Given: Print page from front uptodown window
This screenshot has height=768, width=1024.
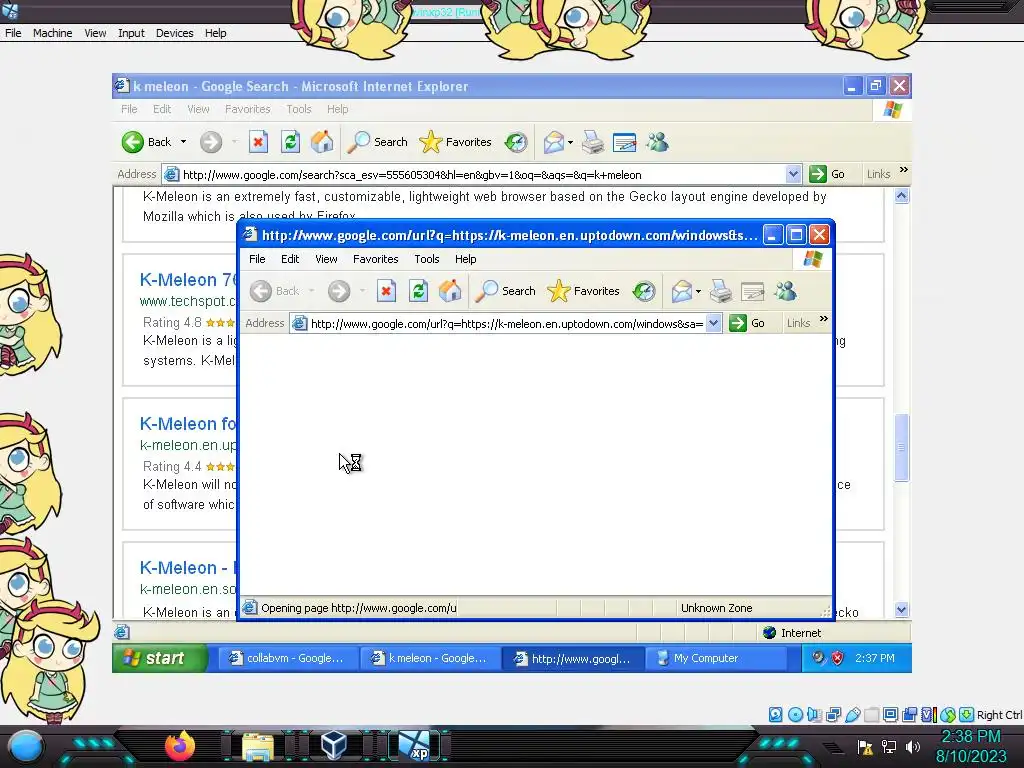Looking at the screenshot, I should coord(720,291).
